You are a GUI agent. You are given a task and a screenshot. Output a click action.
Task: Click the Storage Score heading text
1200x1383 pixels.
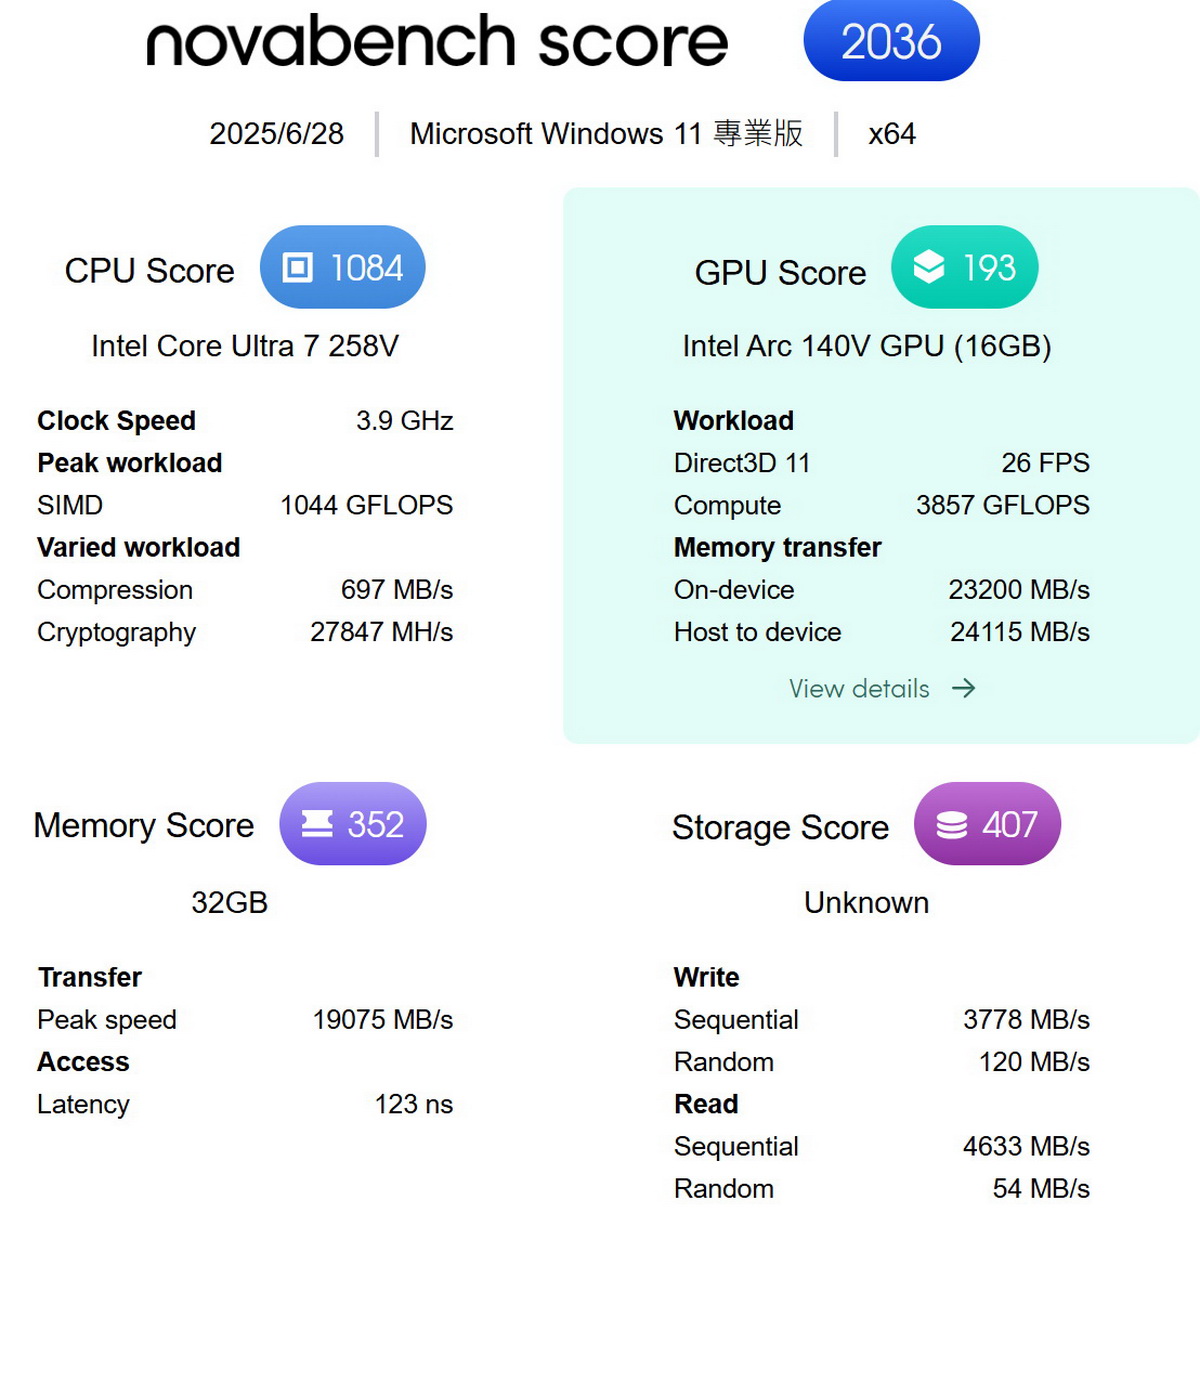(x=780, y=827)
